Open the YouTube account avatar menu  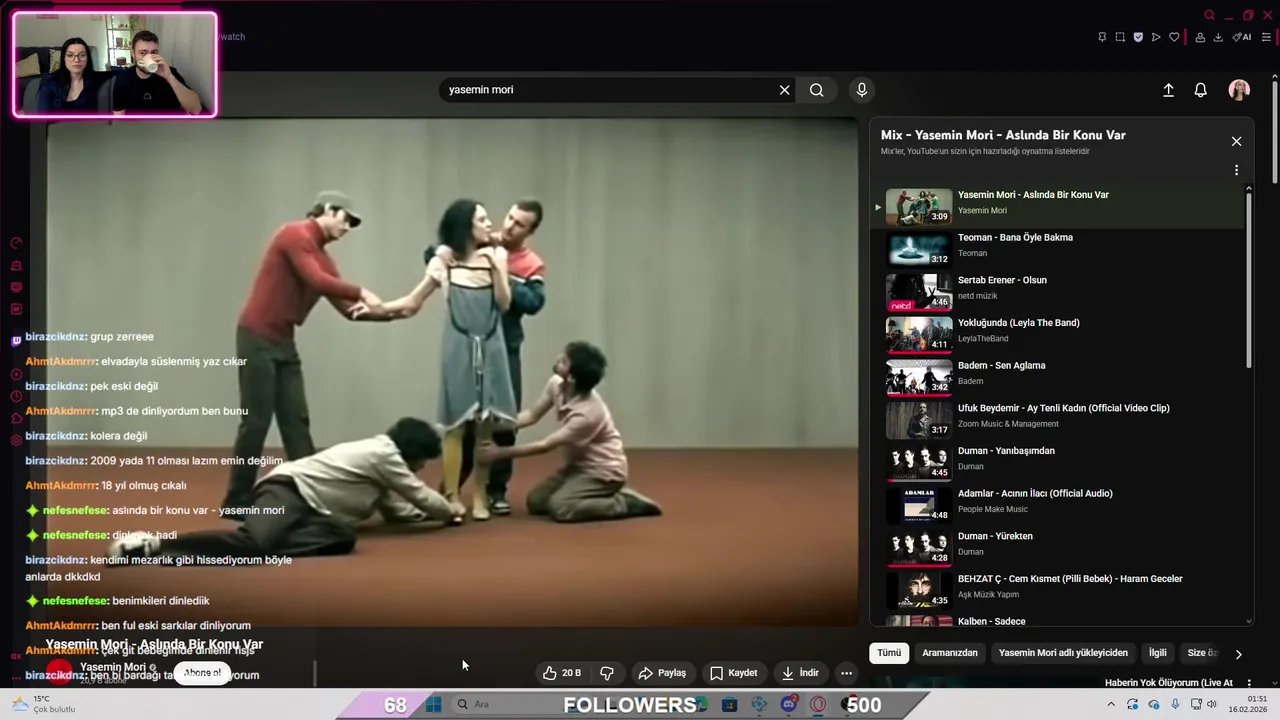tap(1239, 90)
